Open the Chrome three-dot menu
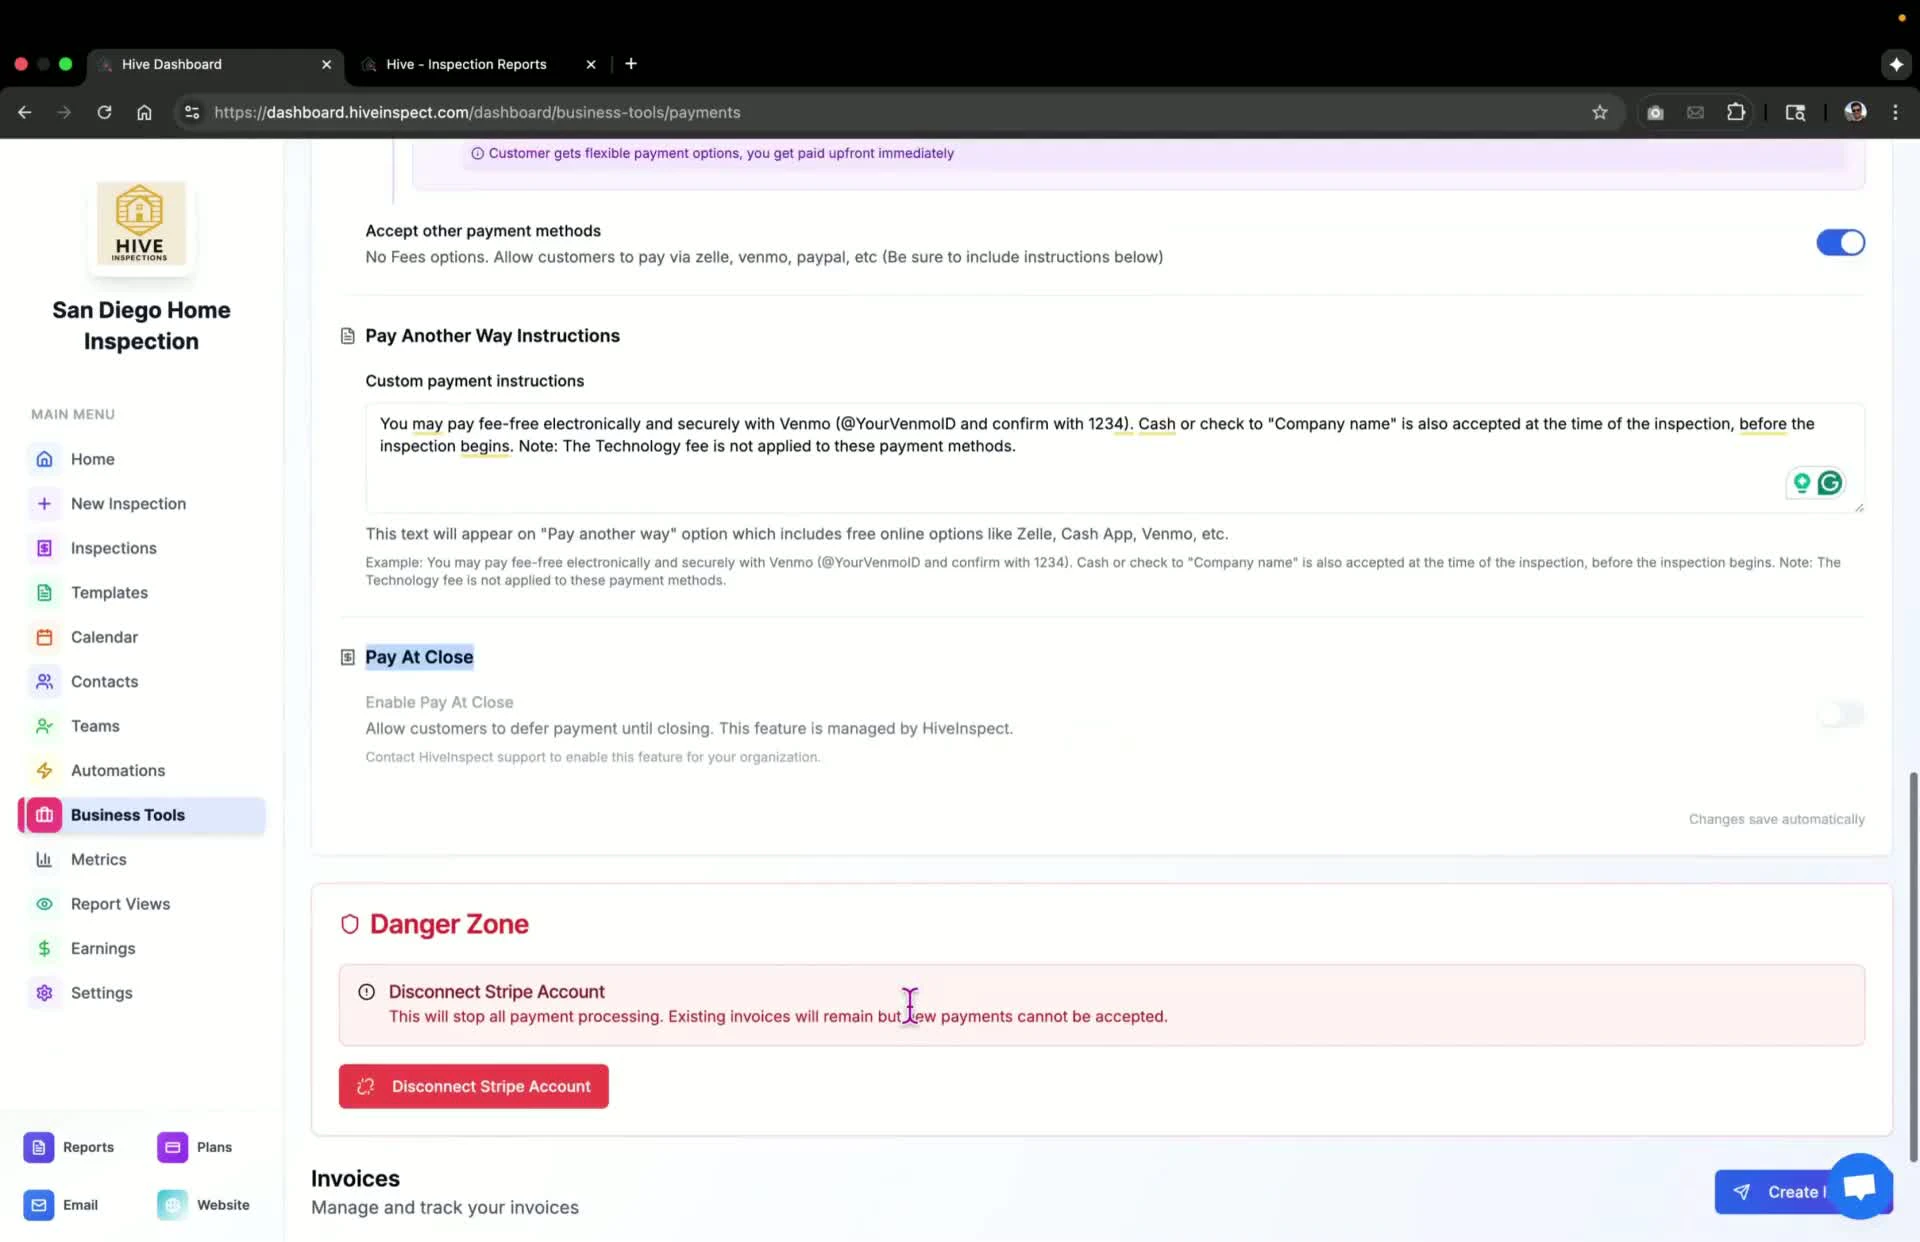 click(x=1895, y=112)
